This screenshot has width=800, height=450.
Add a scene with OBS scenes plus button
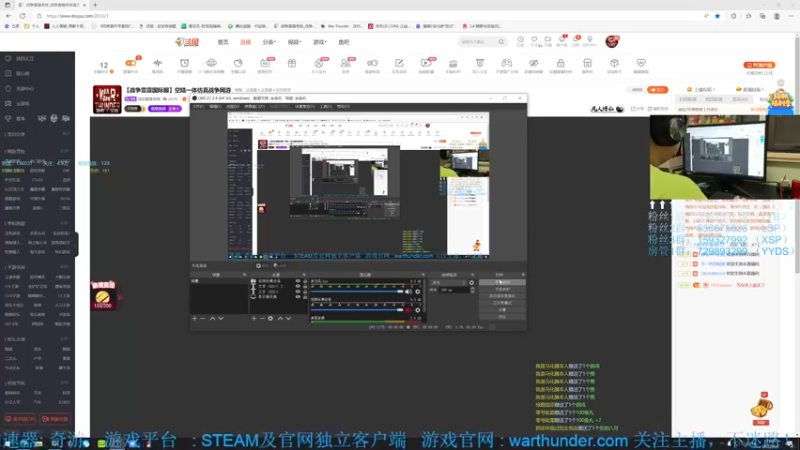[194, 318]
